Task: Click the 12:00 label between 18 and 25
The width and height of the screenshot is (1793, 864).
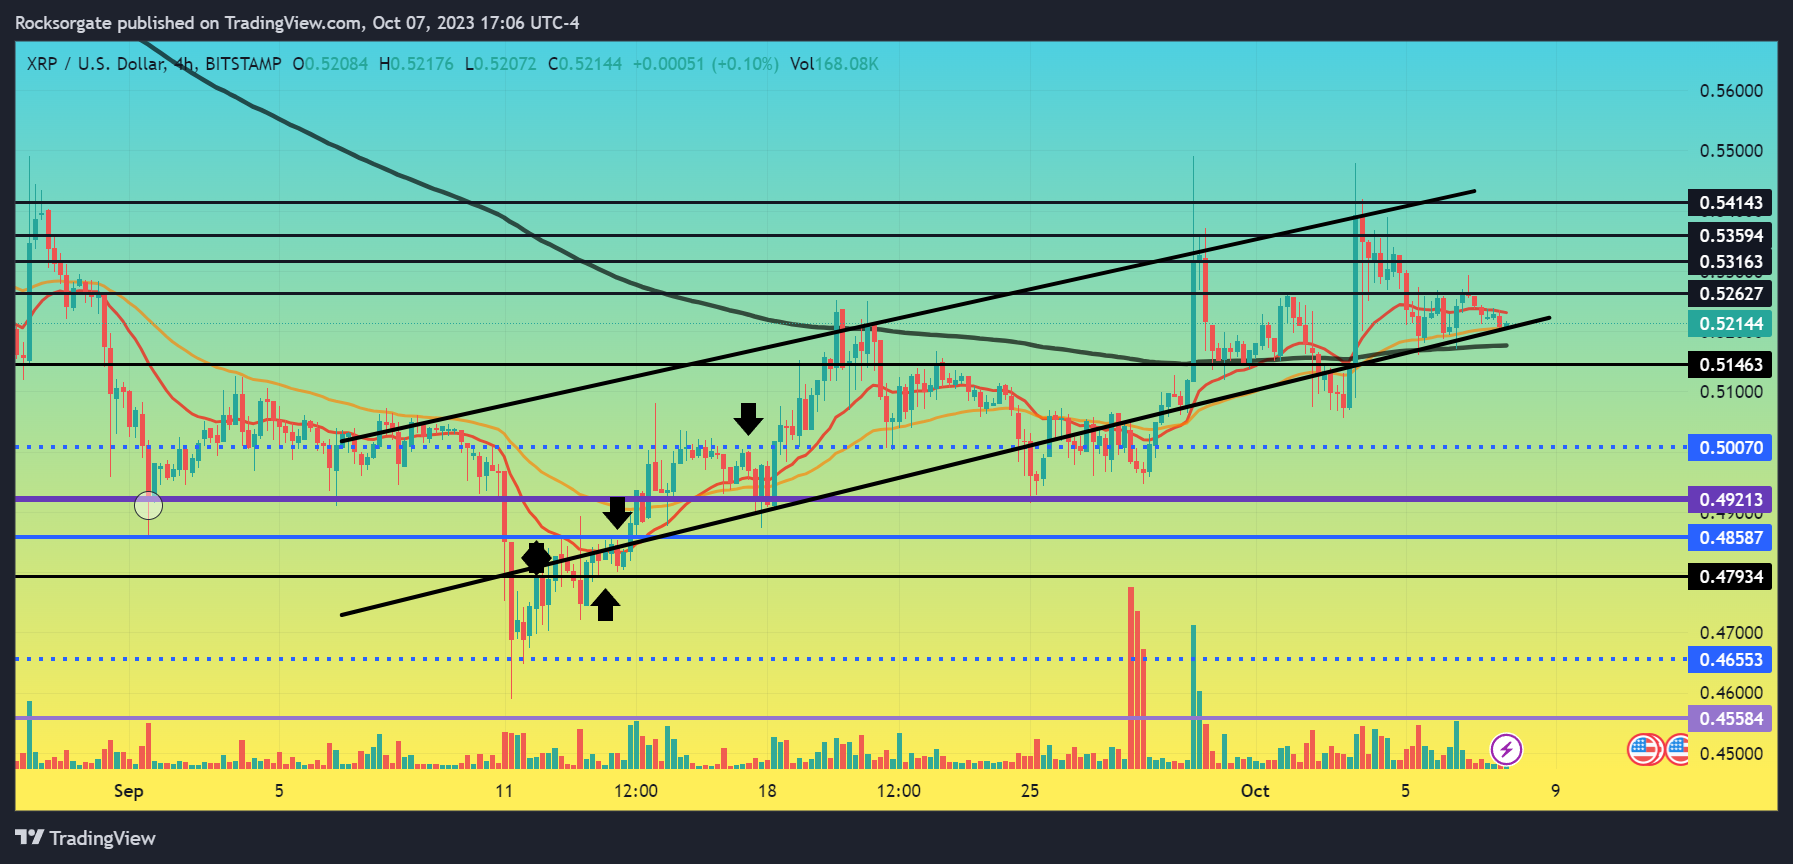Action: pyautogui.click(x=899, y=791)
